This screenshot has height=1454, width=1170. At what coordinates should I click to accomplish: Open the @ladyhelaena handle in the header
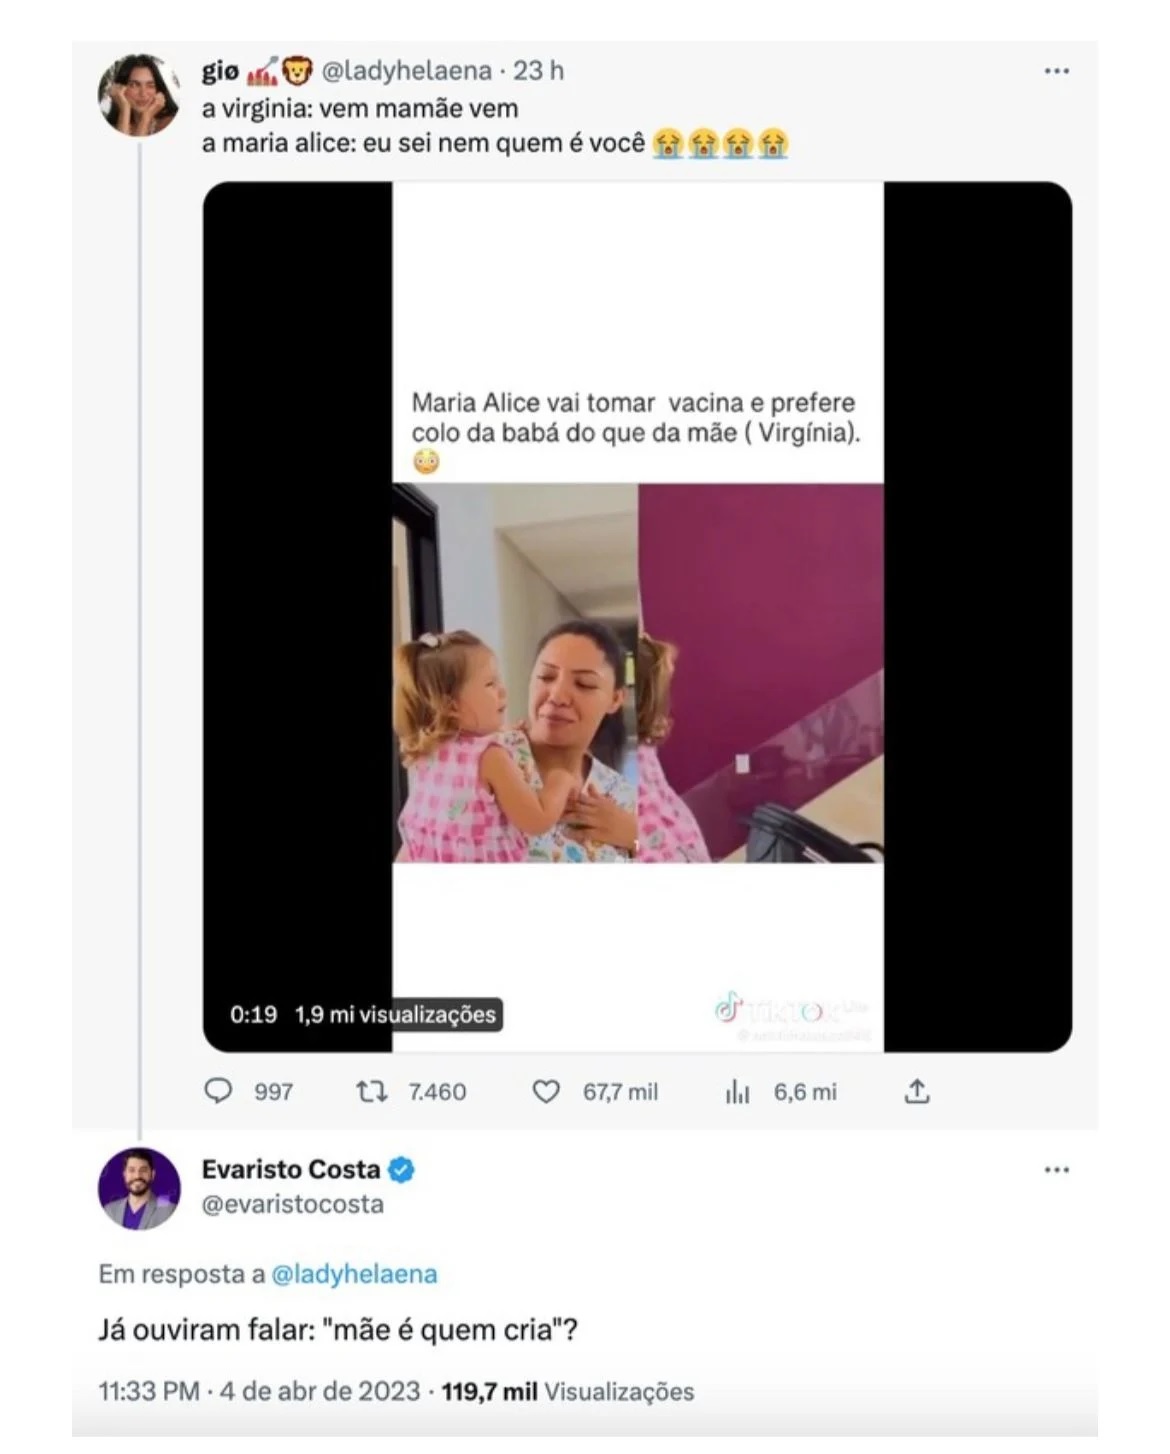tap(406, 71)
